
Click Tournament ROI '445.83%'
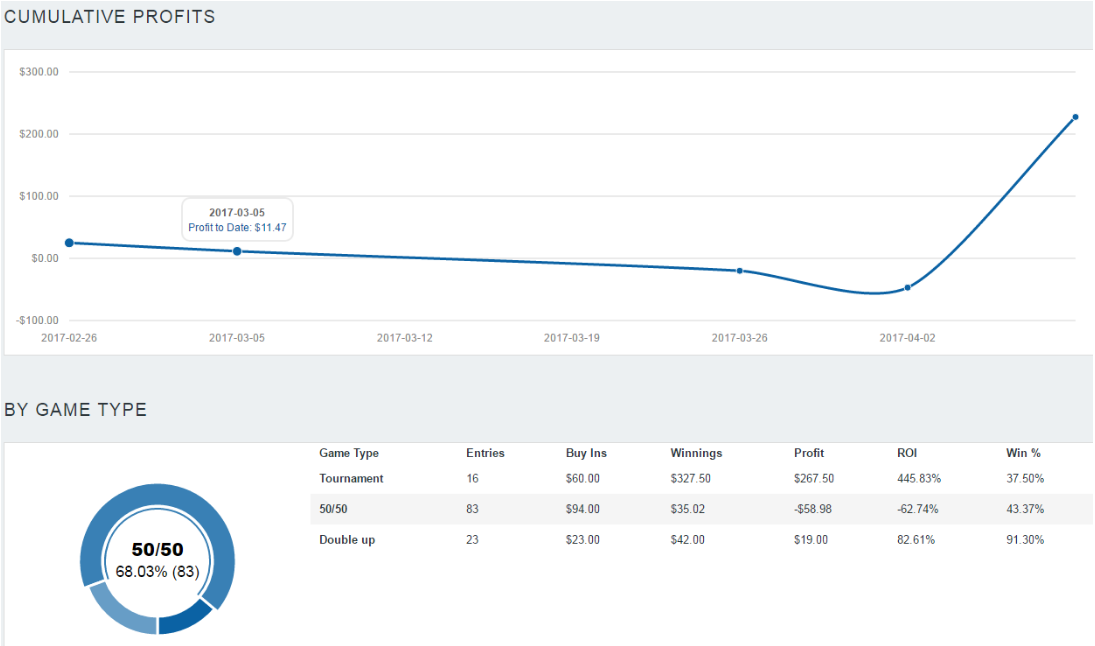919,478
